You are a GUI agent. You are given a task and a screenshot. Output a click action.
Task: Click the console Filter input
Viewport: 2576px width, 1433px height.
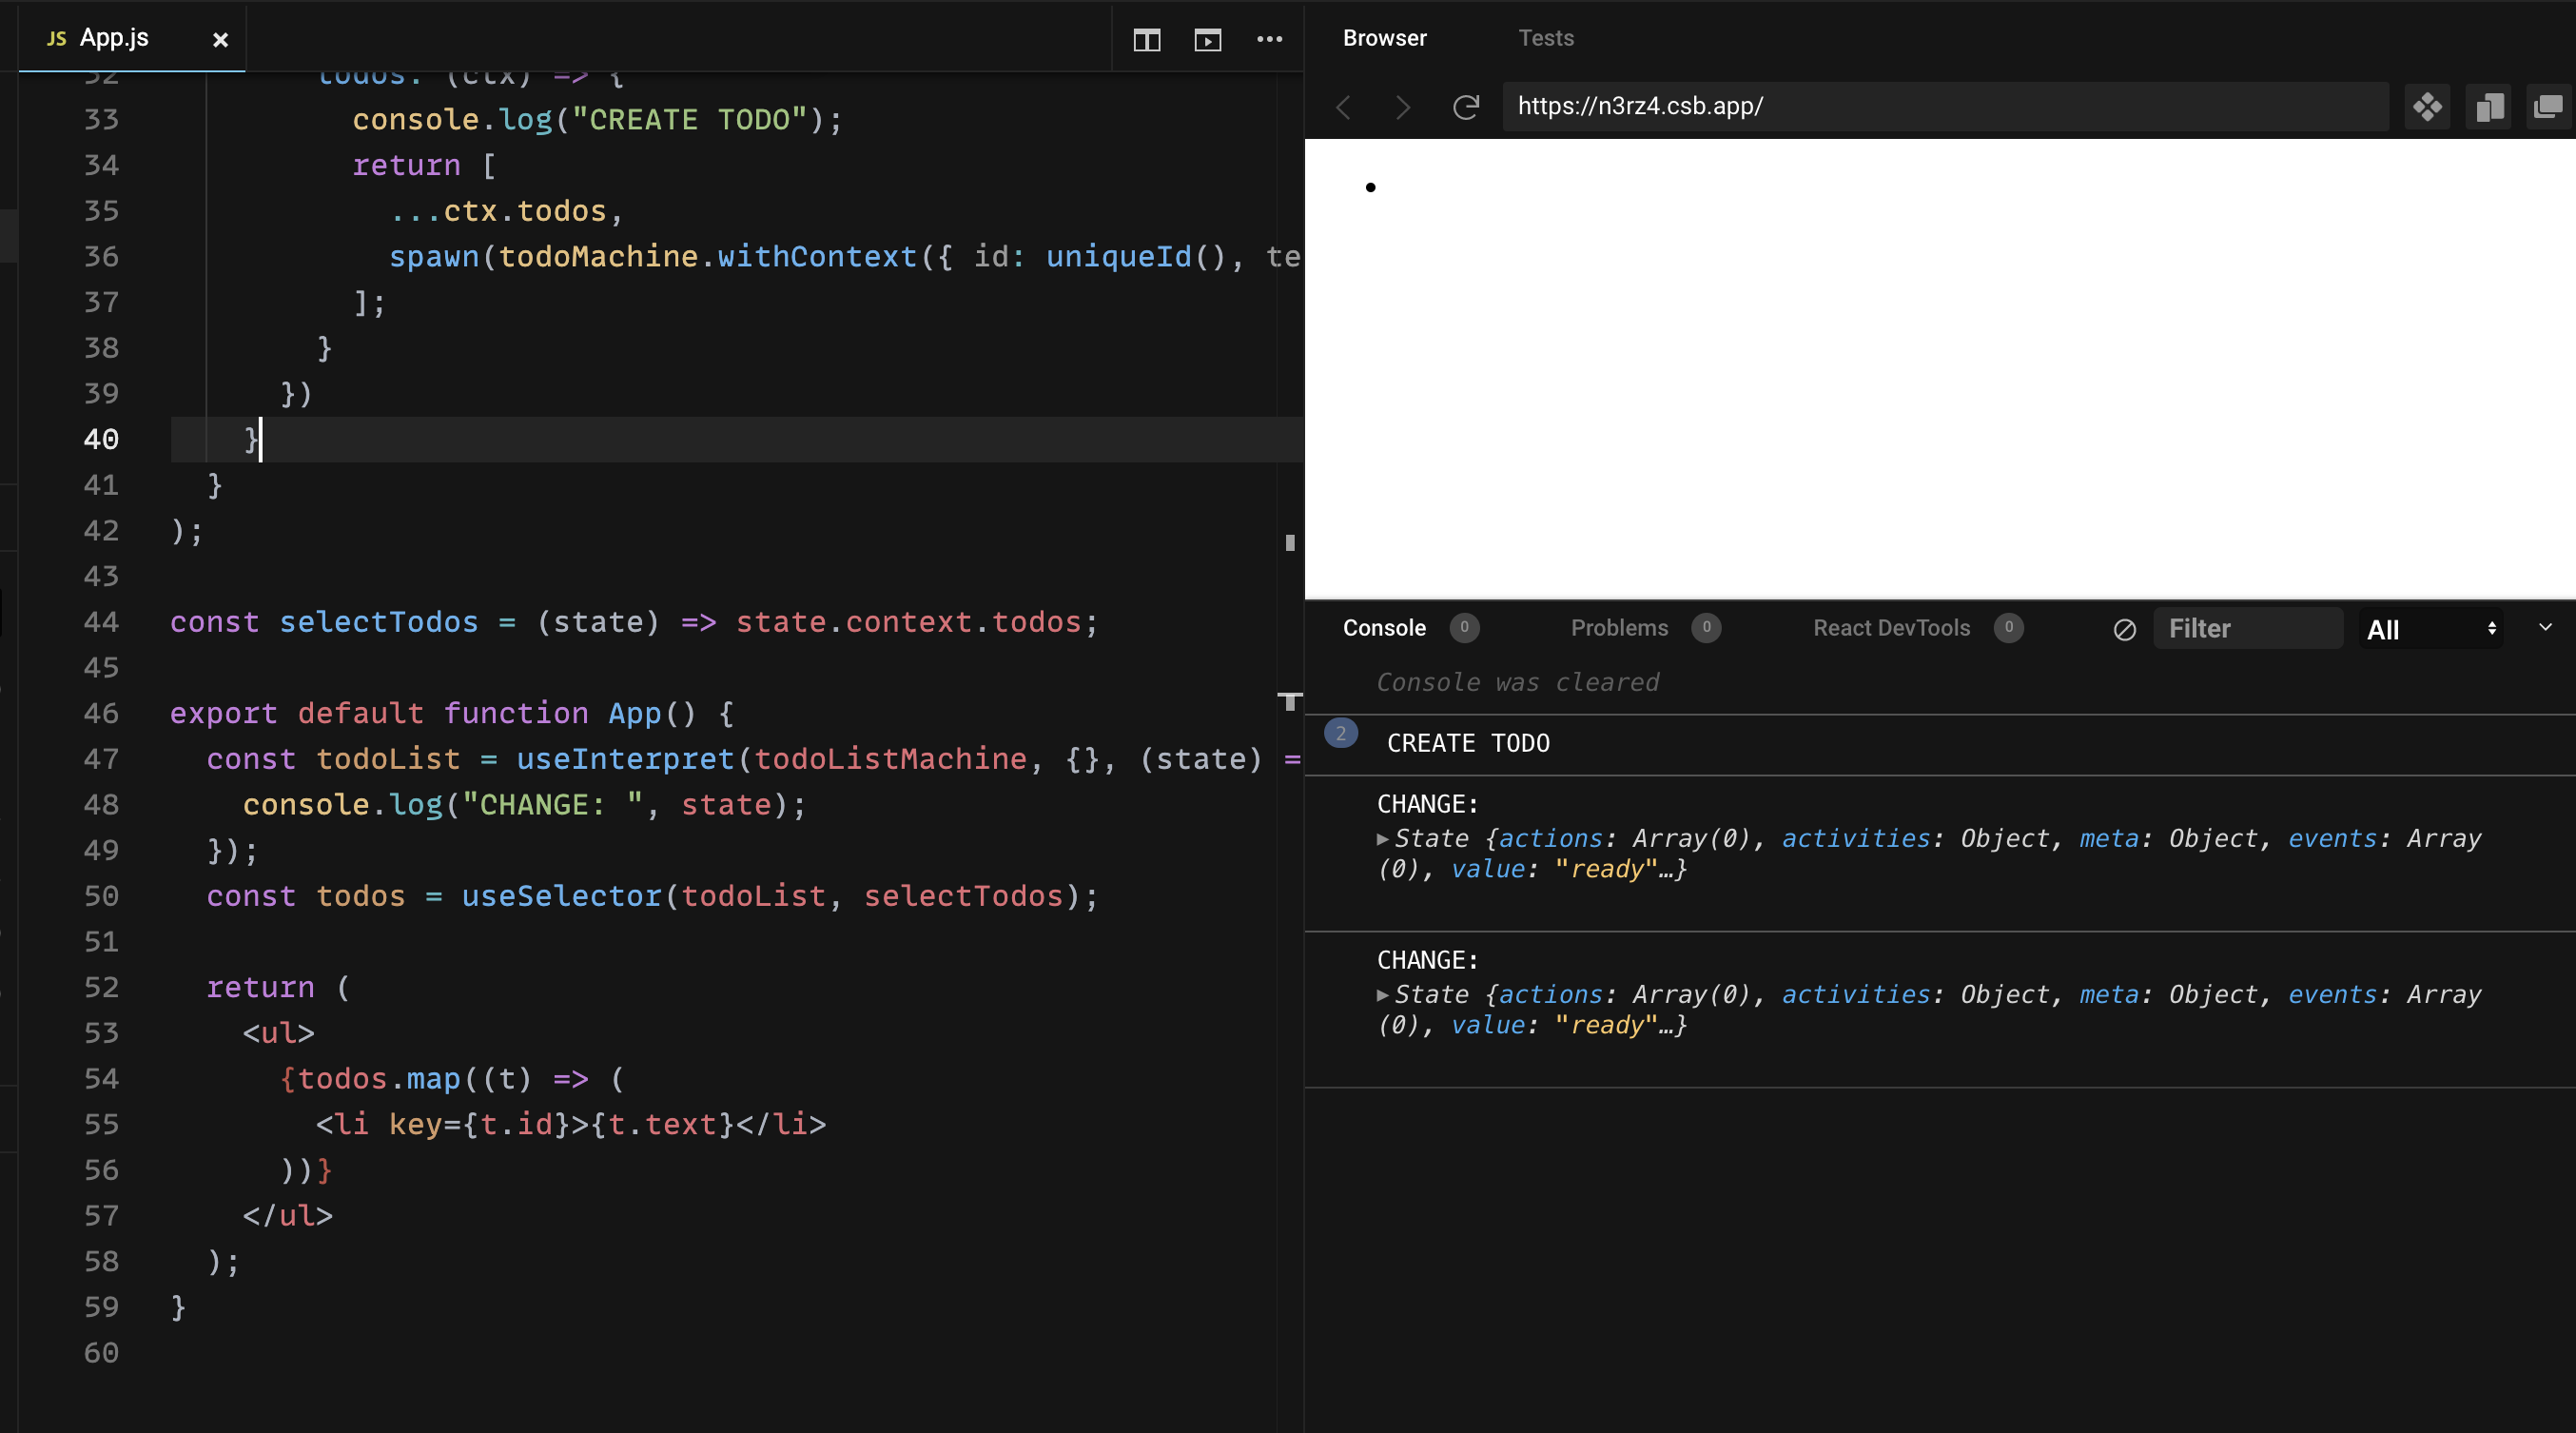(x=2248, y=628)
